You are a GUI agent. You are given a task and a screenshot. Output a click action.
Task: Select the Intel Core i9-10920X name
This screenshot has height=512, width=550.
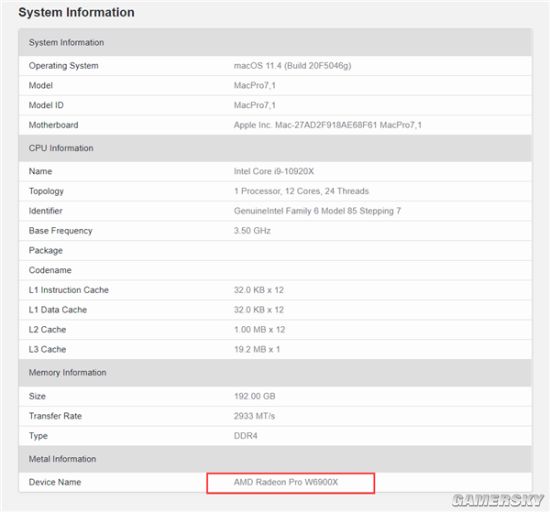274,171
